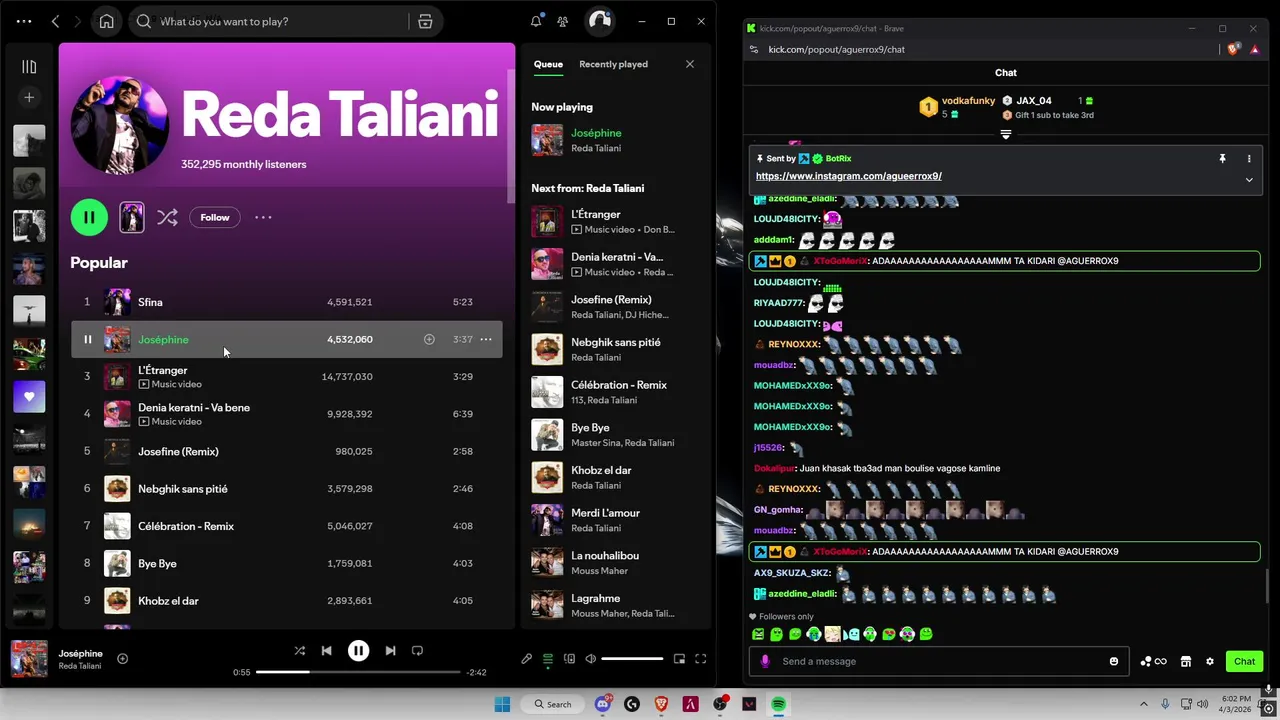
Task: Open the Kick shop icon
Action: click(1186, 661)
